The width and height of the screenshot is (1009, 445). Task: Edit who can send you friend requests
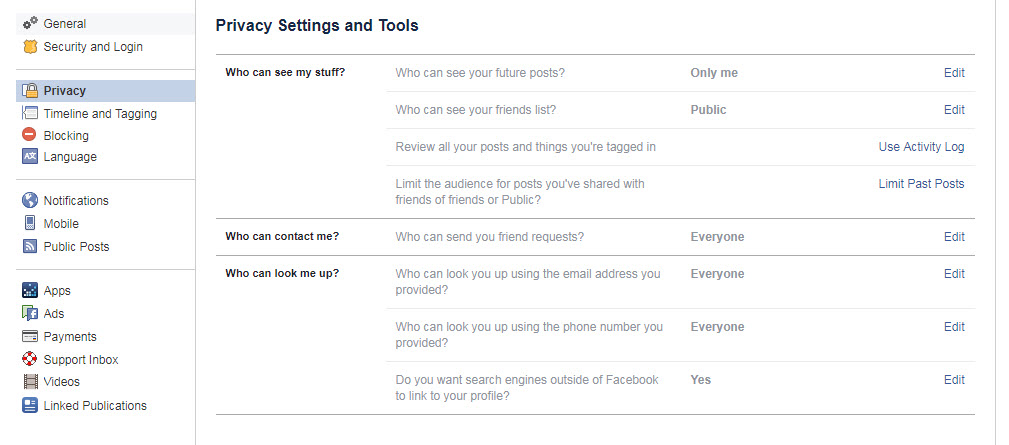[954, 237]
